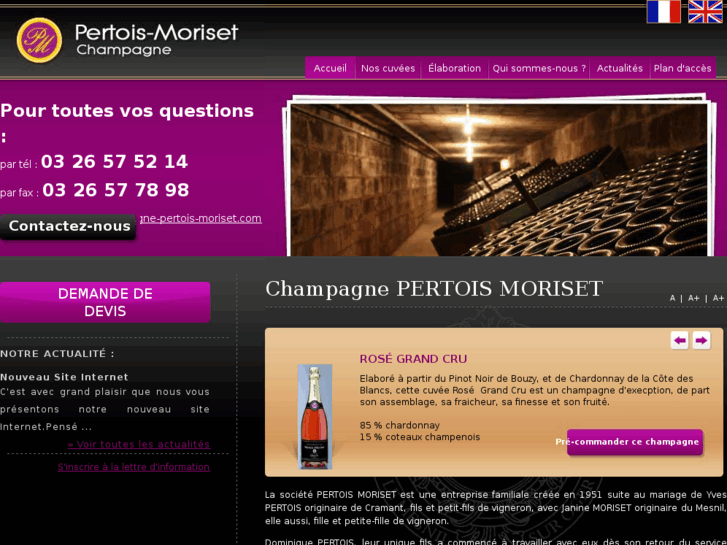Switch site language to French flag
Image resolution: width=727 pixels, height=545 pixels.
point(663,12)
